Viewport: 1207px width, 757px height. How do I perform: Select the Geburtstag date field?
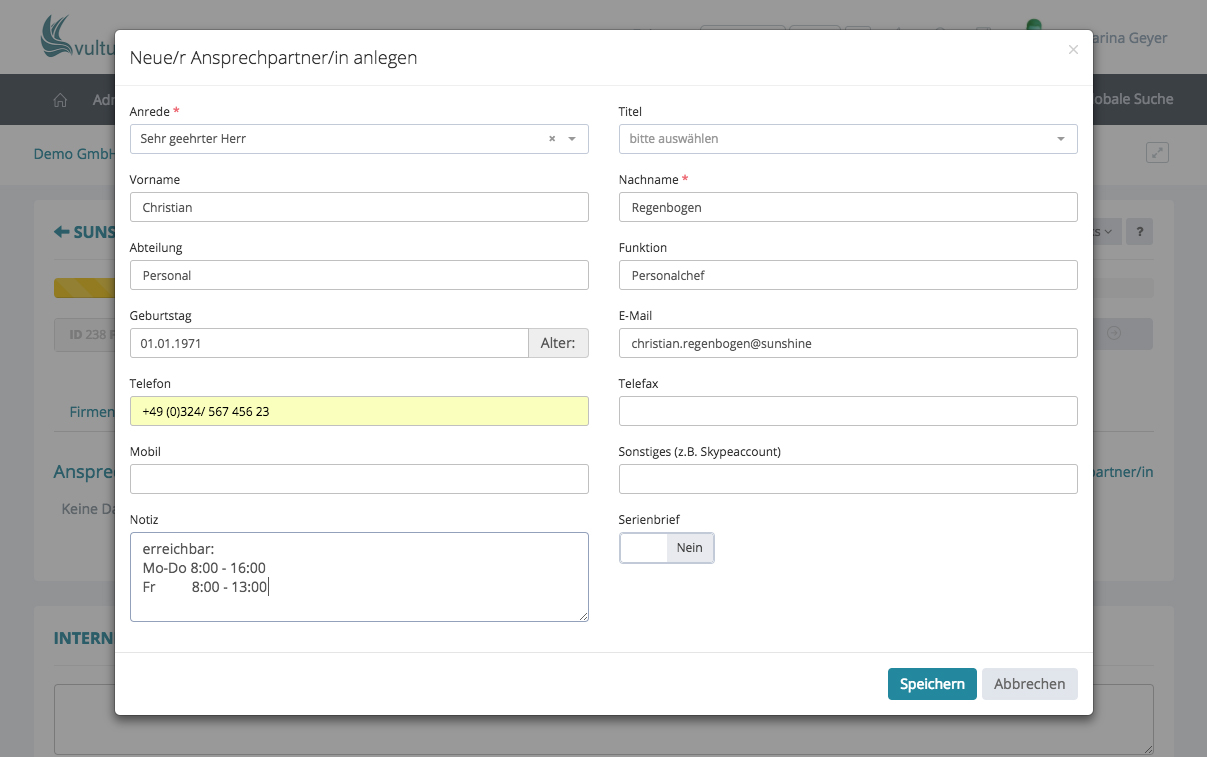point(329,343)
